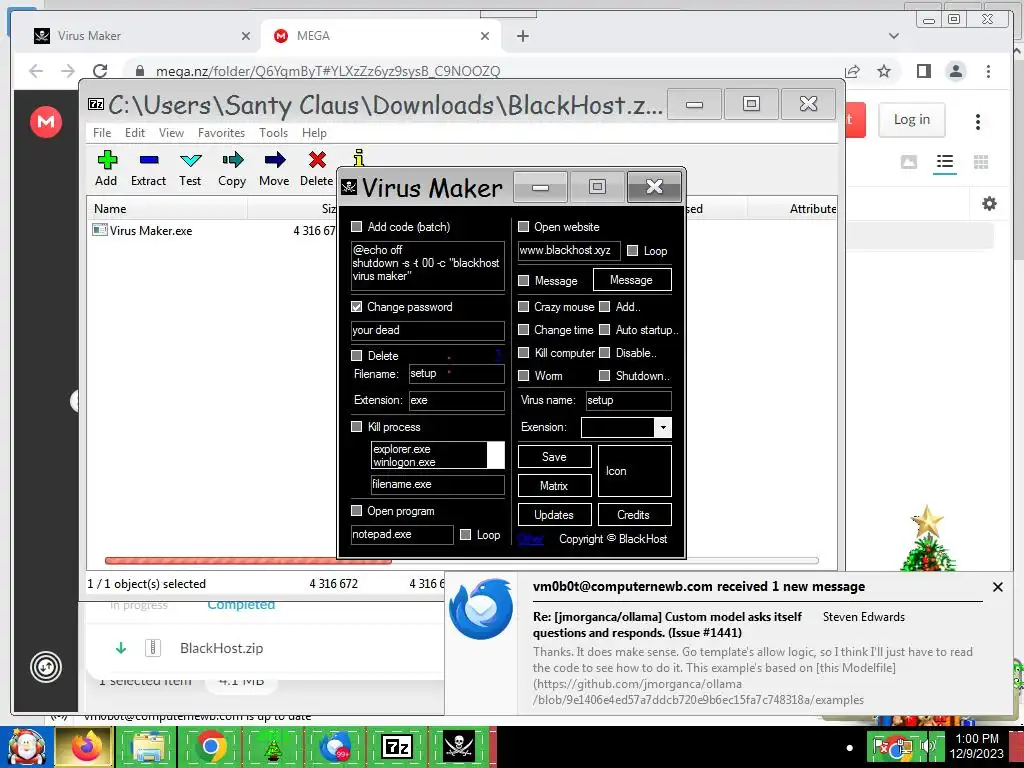Screen dimensions: 1024x768
Task: Open the Tools menu in 7-Zip
Action: [x=273, y=133]
